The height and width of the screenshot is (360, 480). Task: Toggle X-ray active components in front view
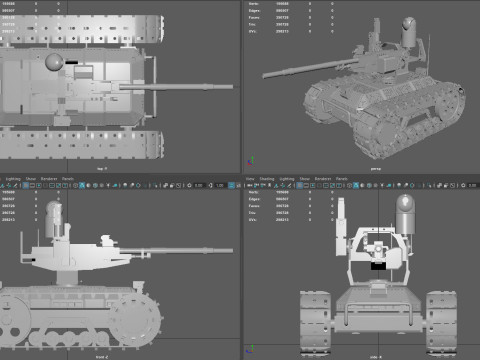pos(172,185)
